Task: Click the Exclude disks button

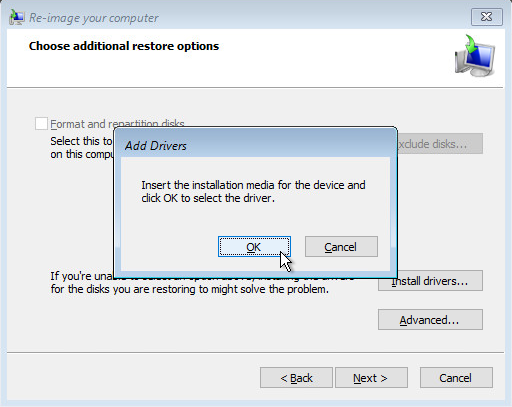Action: (x=440, y=144)
